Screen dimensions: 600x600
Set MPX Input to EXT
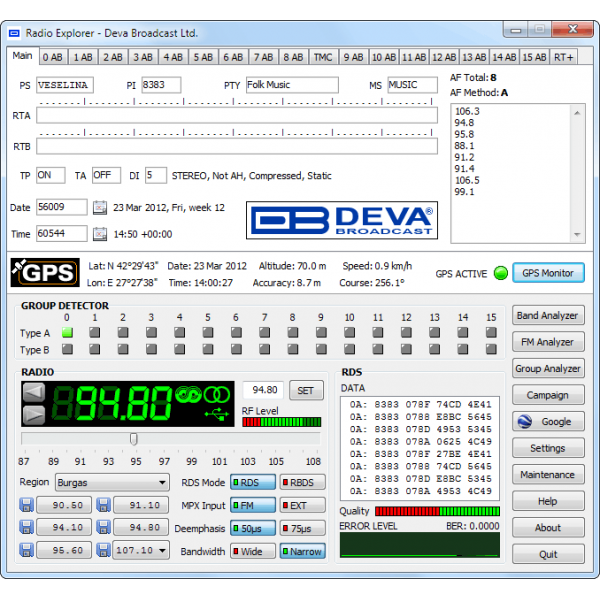(x=303, y=505)
